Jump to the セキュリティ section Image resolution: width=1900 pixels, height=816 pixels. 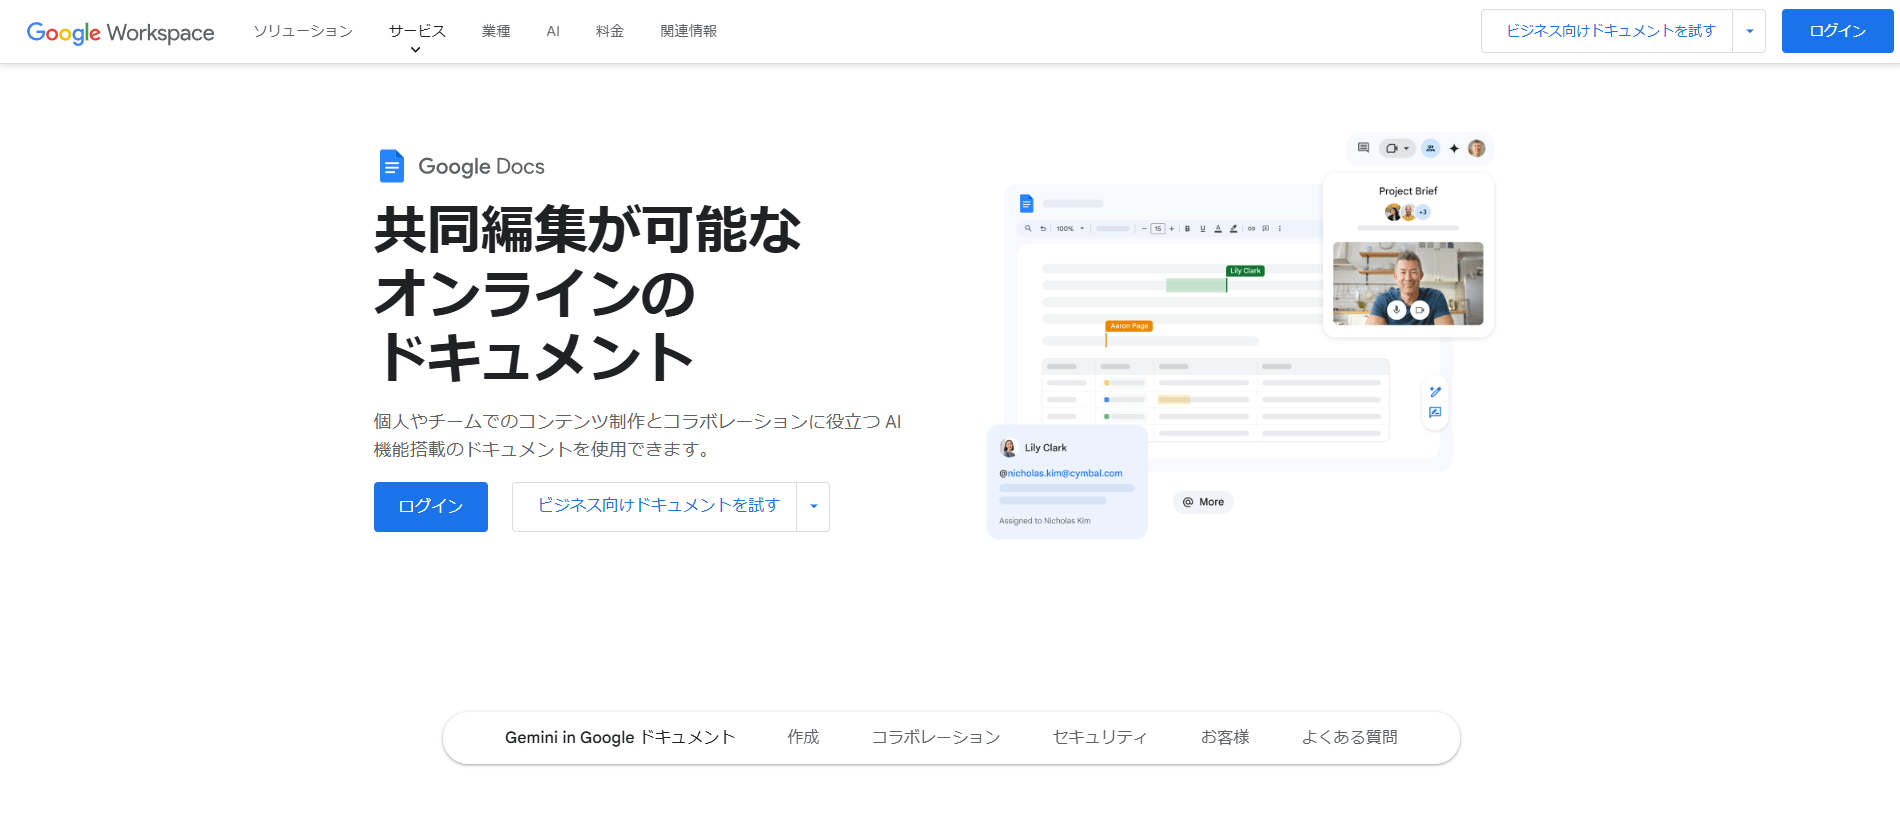click(x=1100, y=737)
